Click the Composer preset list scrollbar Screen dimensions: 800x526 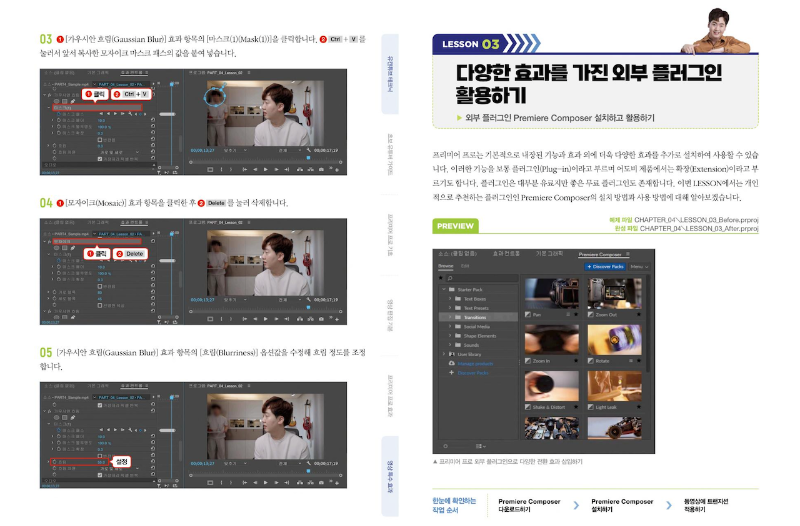[648, 323]
